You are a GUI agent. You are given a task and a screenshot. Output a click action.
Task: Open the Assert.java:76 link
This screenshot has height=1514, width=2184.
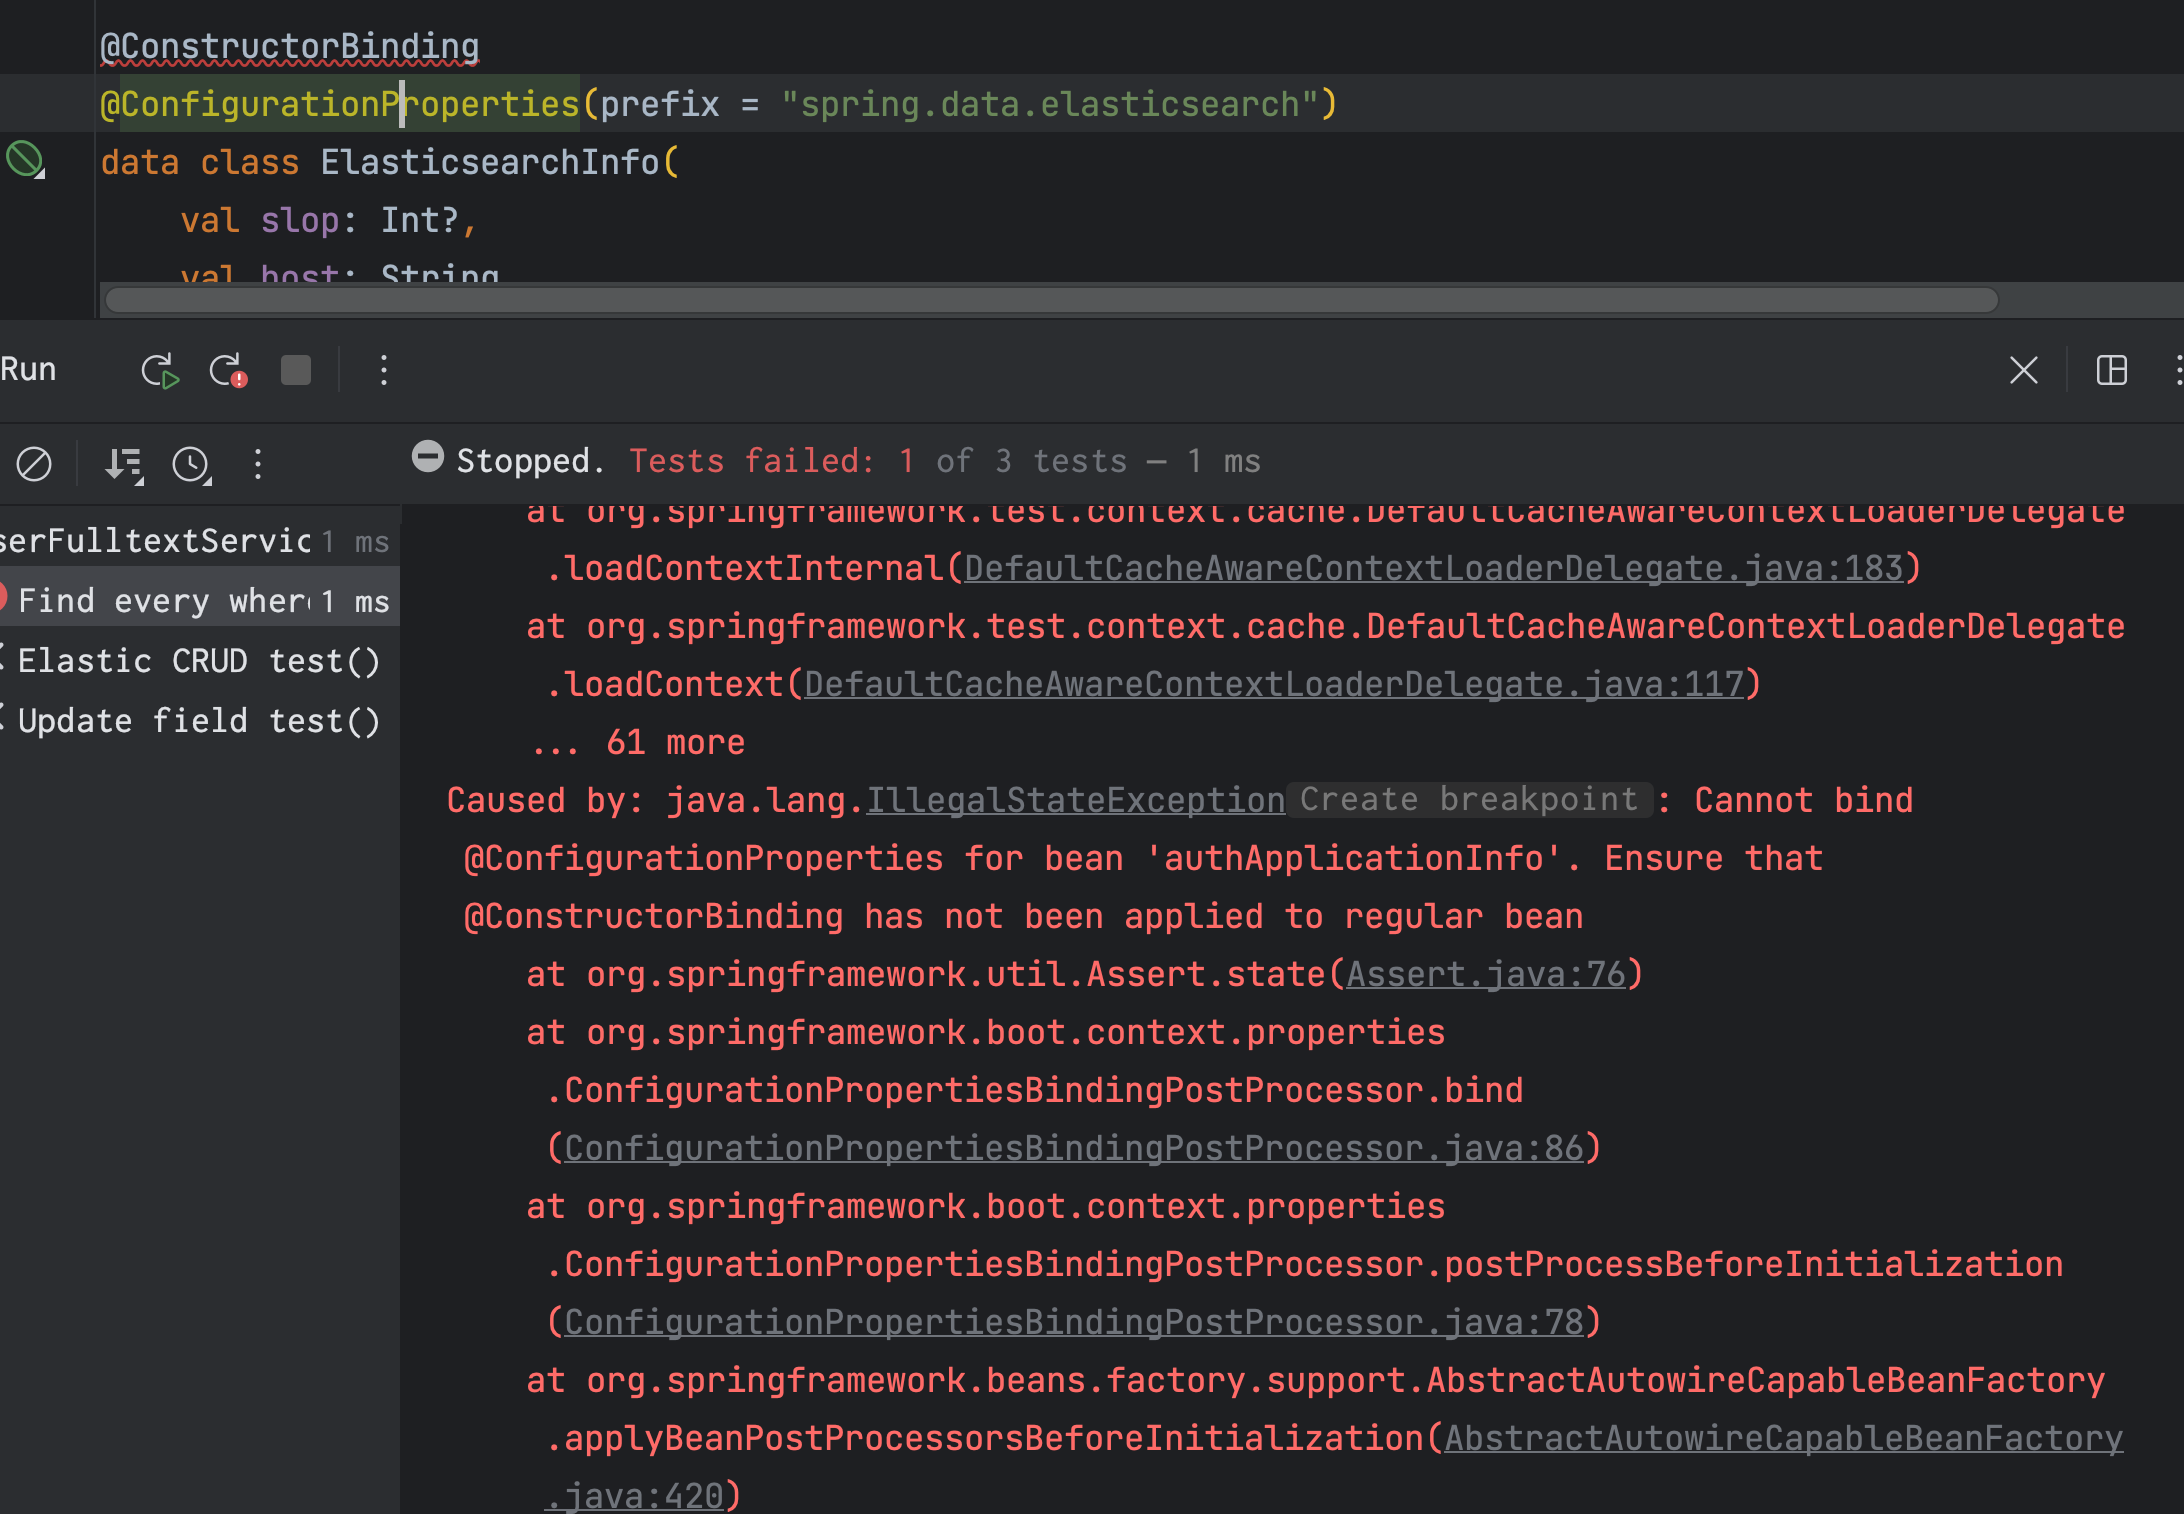(1486, 975)
